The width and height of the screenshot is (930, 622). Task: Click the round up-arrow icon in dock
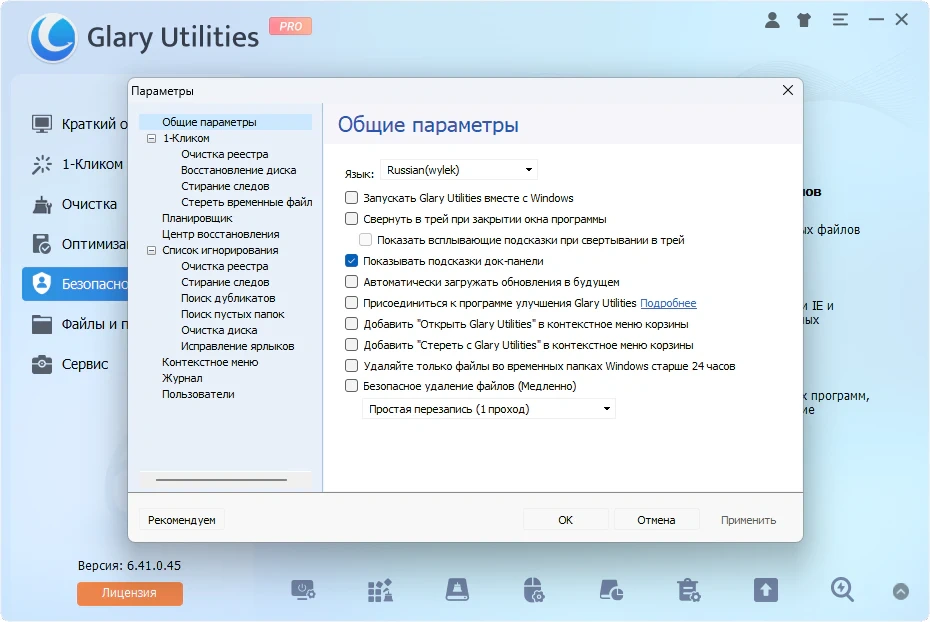tap(900, 591)
